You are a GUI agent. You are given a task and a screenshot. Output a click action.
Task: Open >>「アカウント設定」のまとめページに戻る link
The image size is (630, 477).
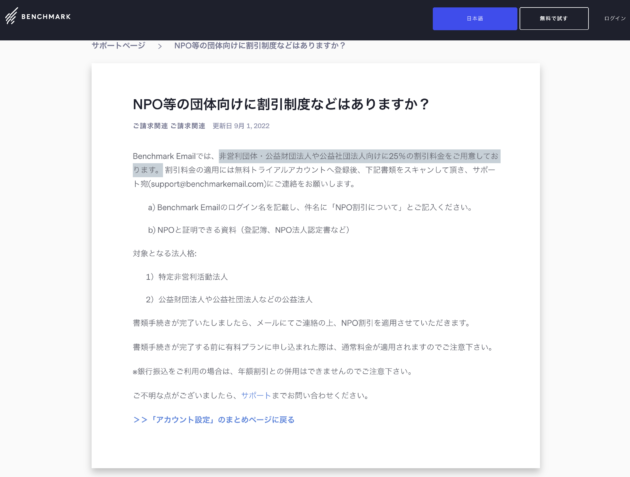pos(214,420)
